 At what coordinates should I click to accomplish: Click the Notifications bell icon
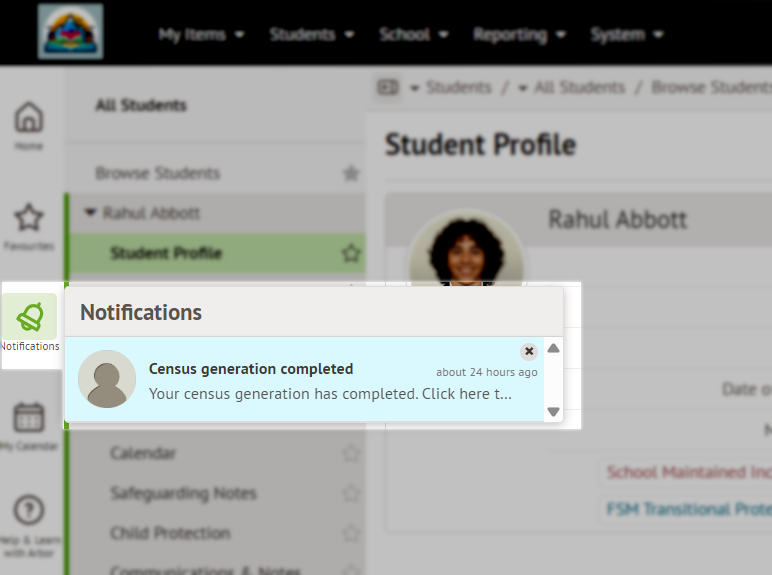click(x=30, y=318)
